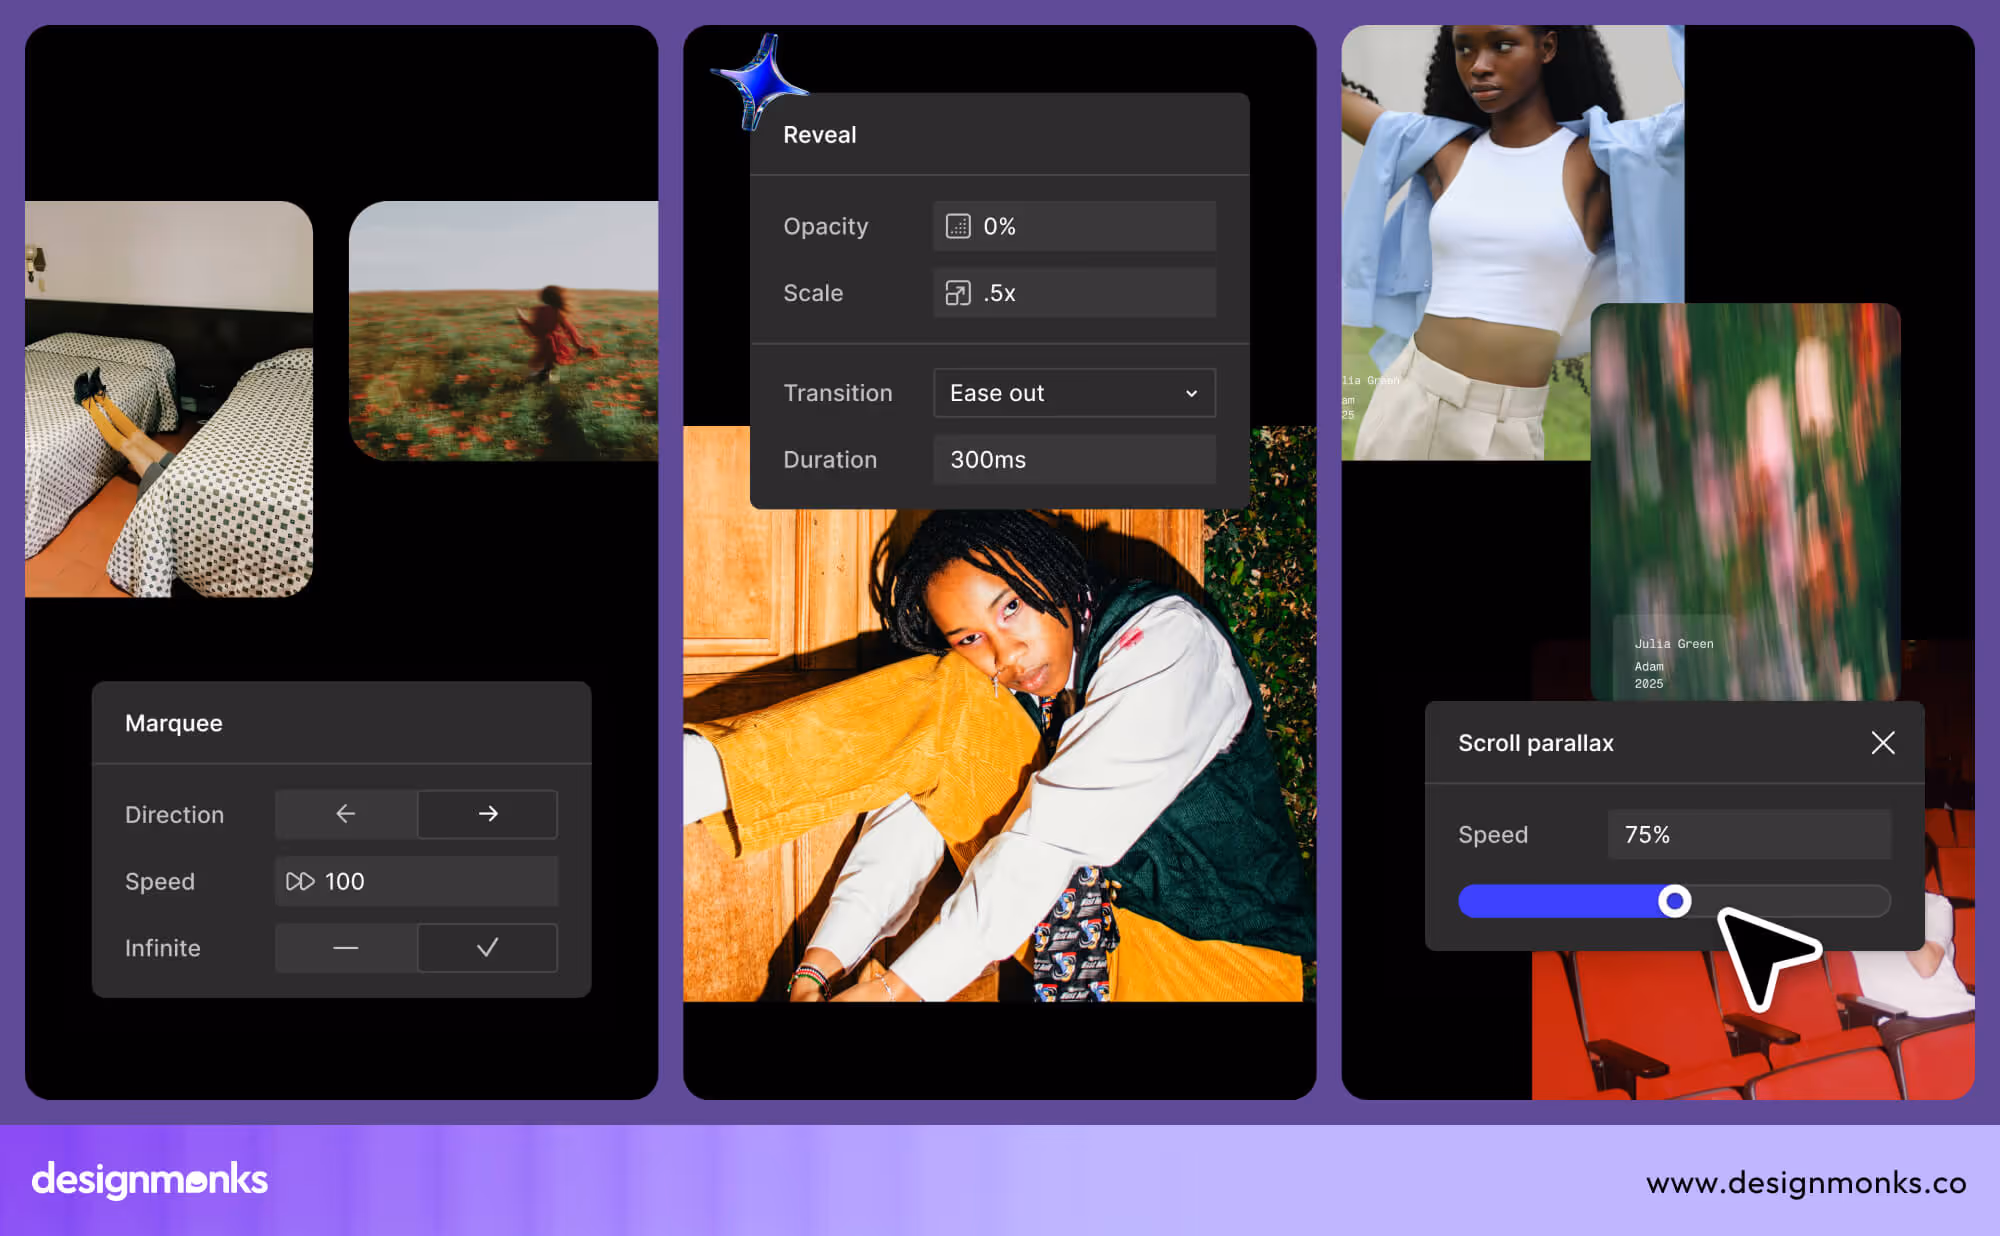Click the opacity icon in Reveal panel
The image size is (2000, 1236).
pyautogui.click(x=957, y=226)
